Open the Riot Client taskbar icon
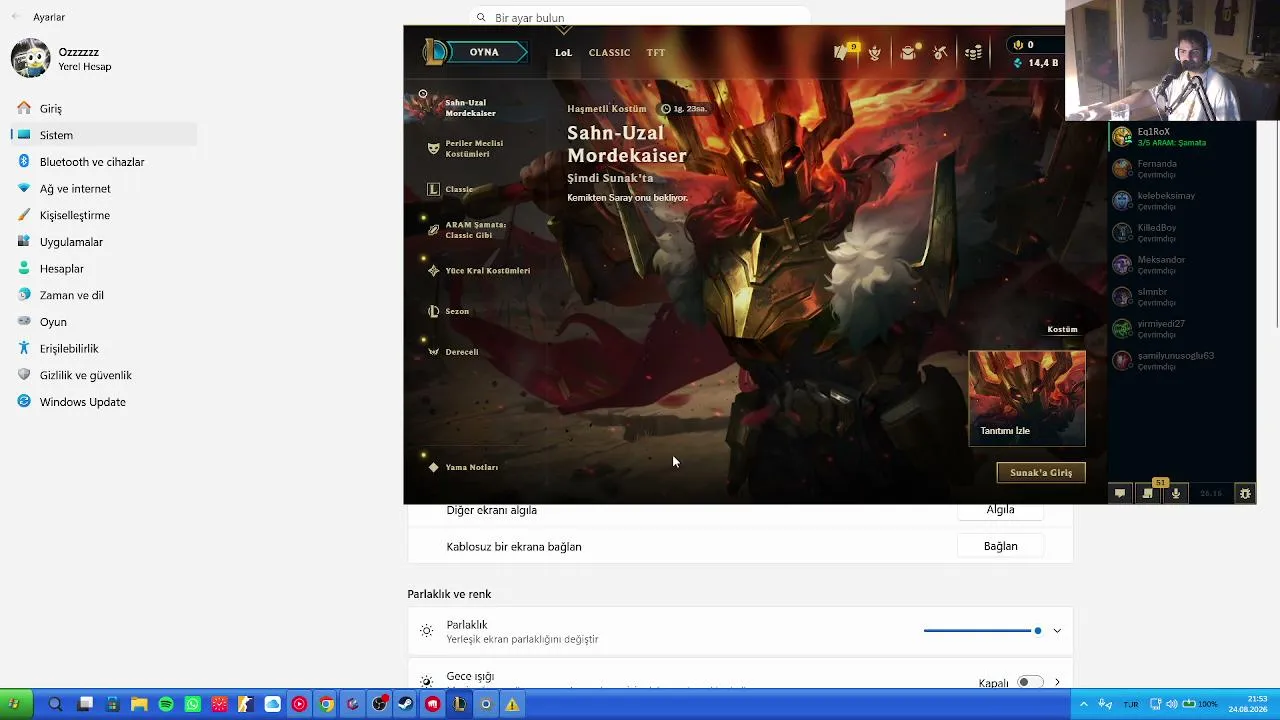 (432, 704)
